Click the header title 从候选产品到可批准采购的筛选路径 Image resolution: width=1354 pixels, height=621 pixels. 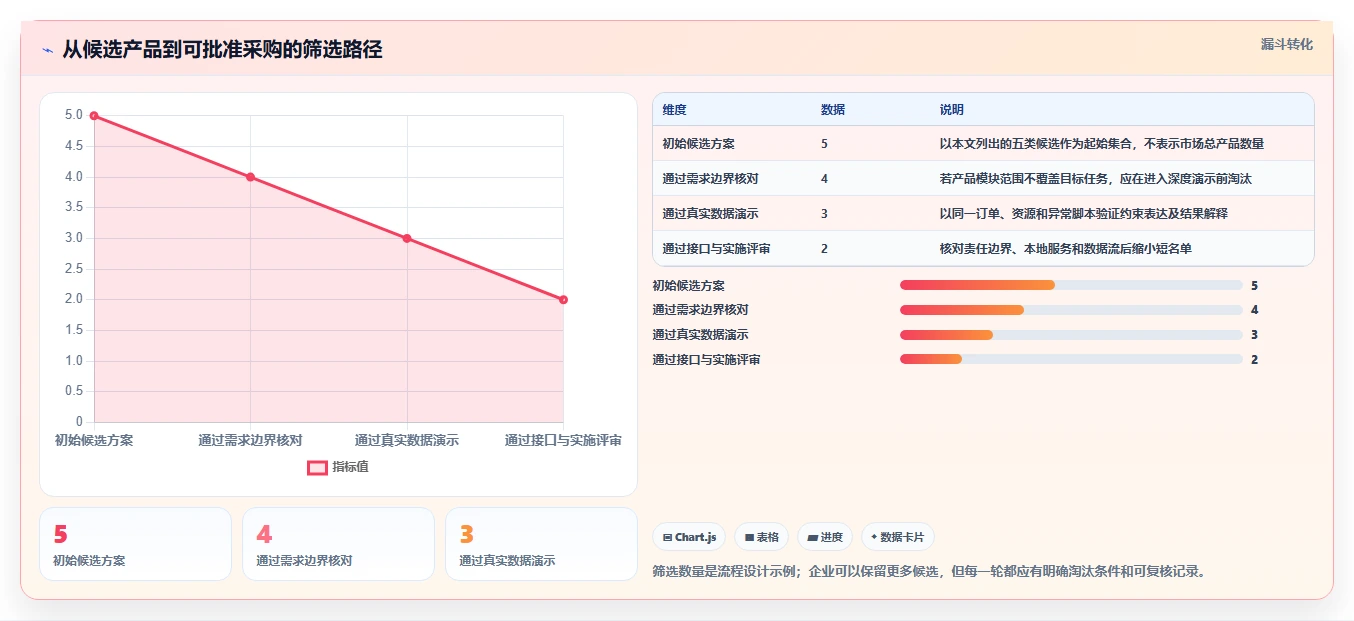pos(222,49)
